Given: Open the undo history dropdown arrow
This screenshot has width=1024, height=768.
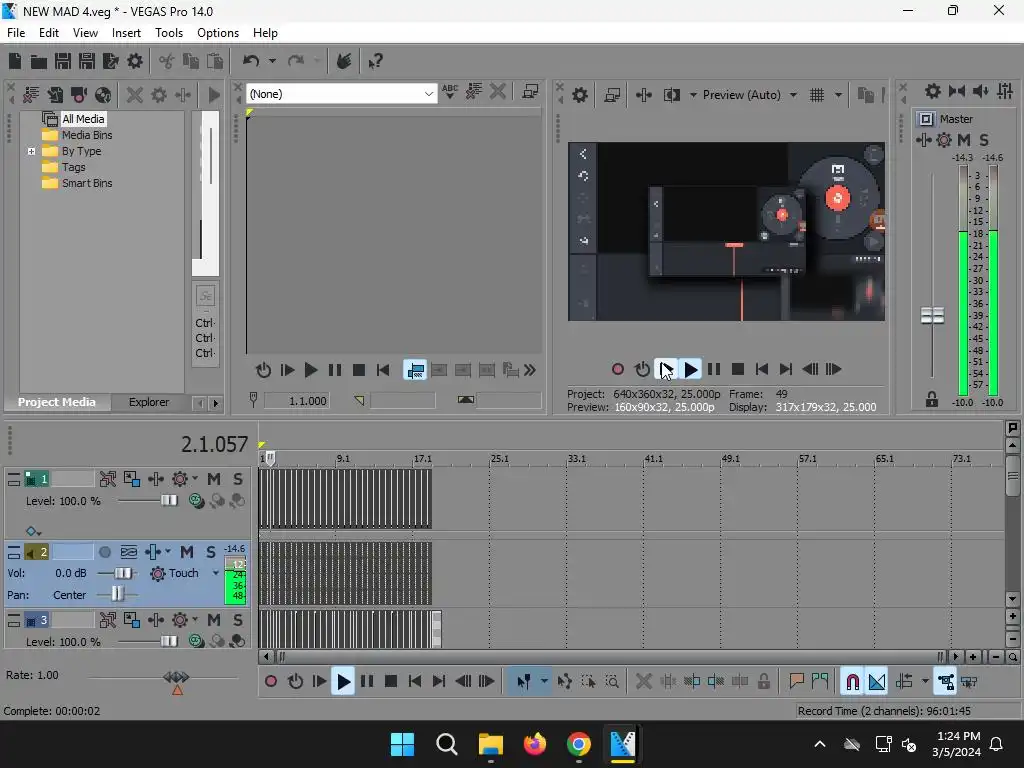Looking at the screenshot, I should (x=272, y=61).
